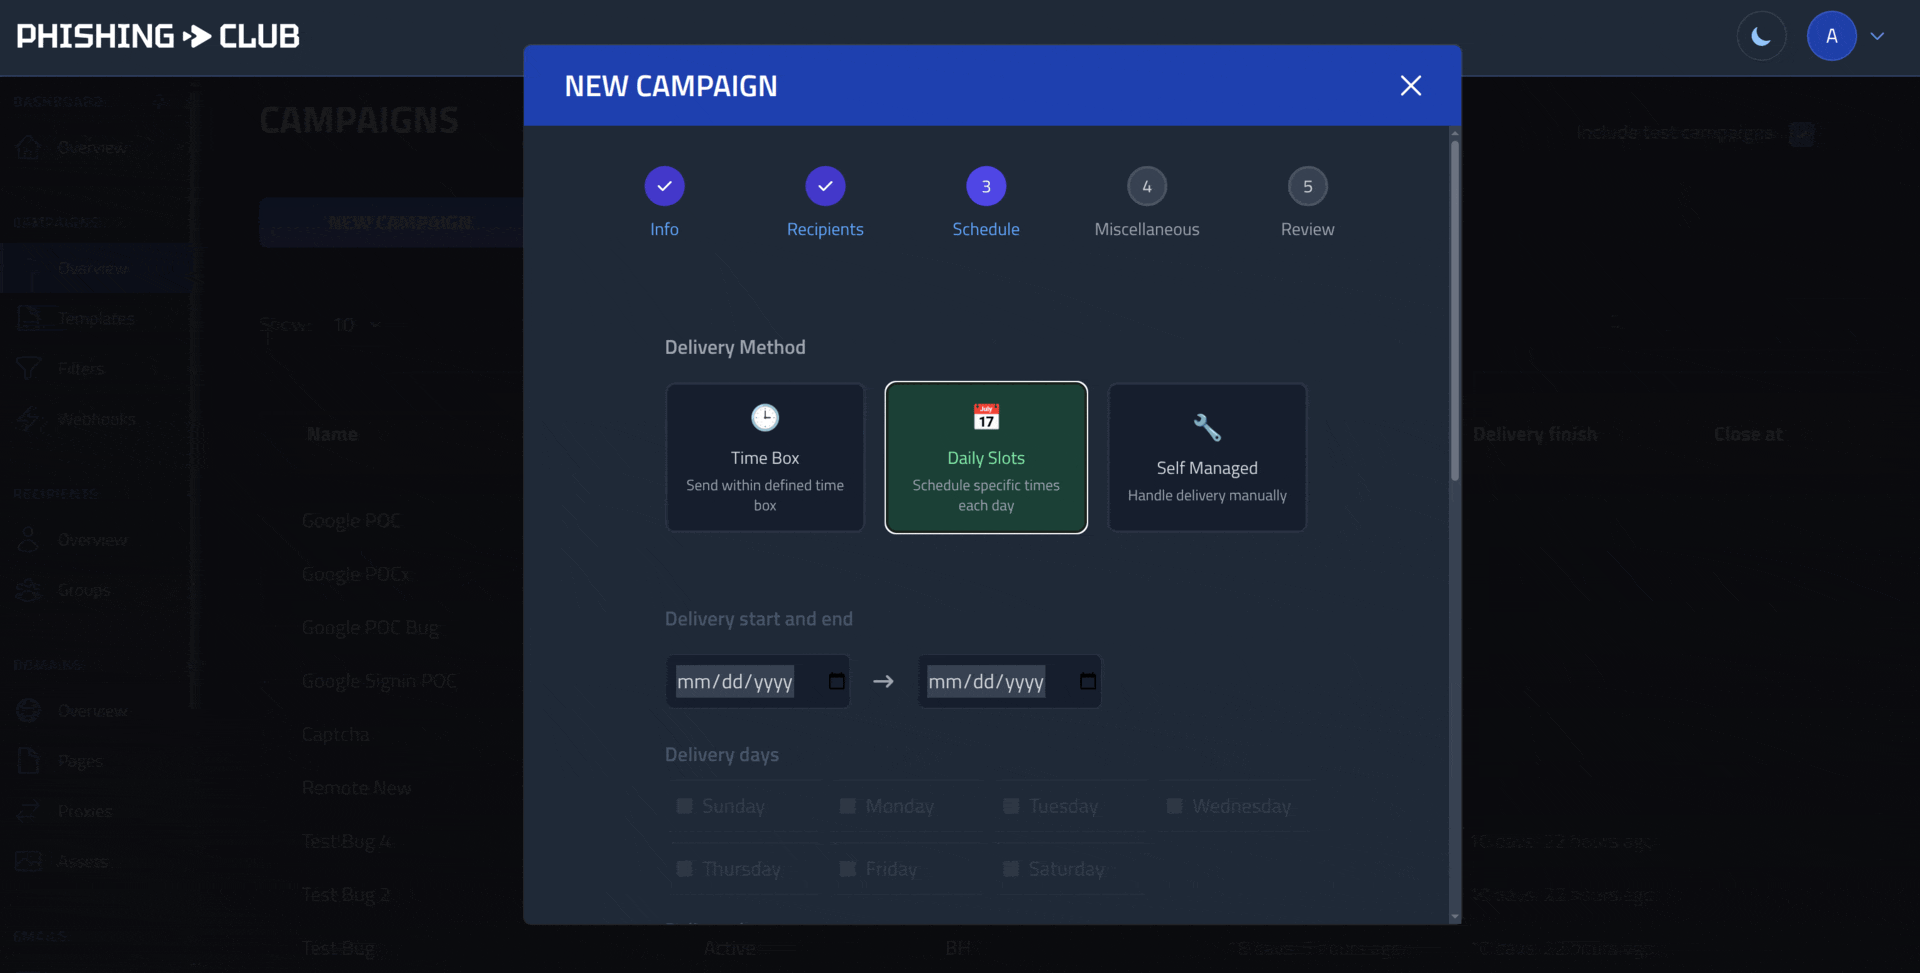
Task: Choose the Self Managed delivery method
Action: pyautogui.click(x=1207, y=458)
